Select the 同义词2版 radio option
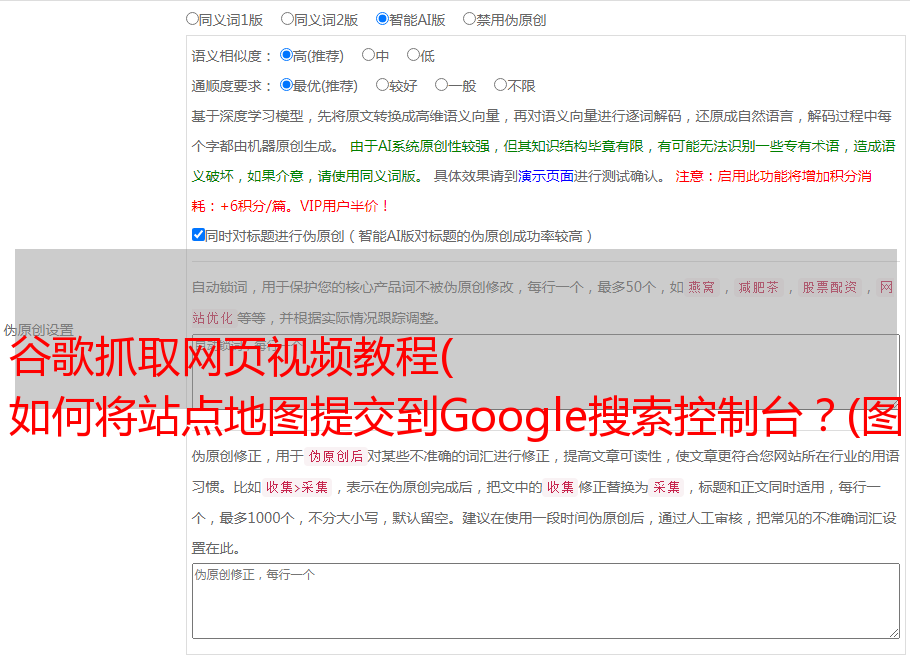 coord(287,19)
